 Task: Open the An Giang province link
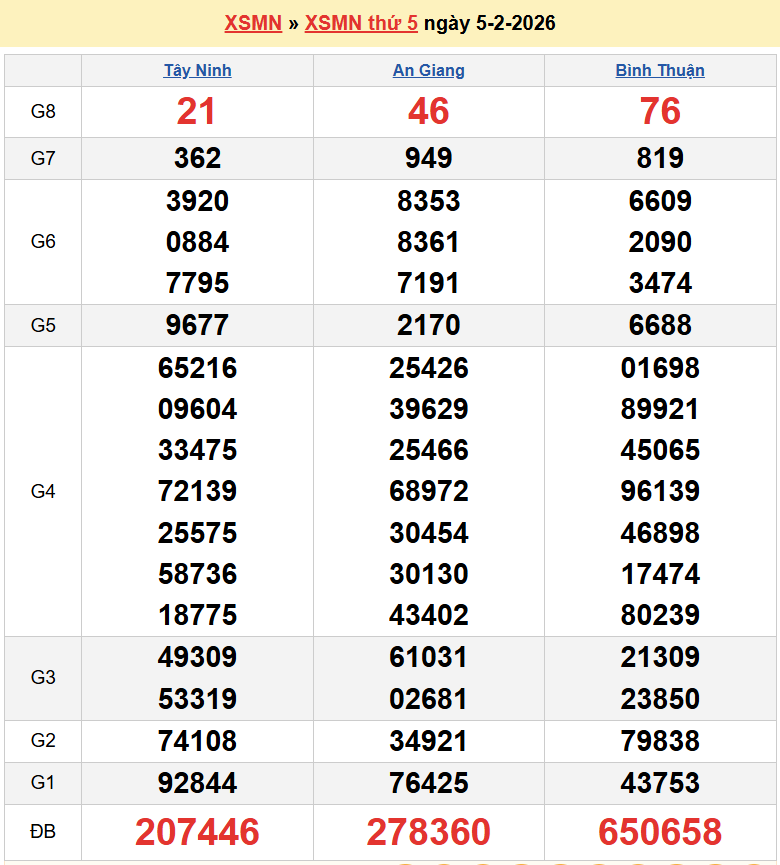(x=428, y=70)
